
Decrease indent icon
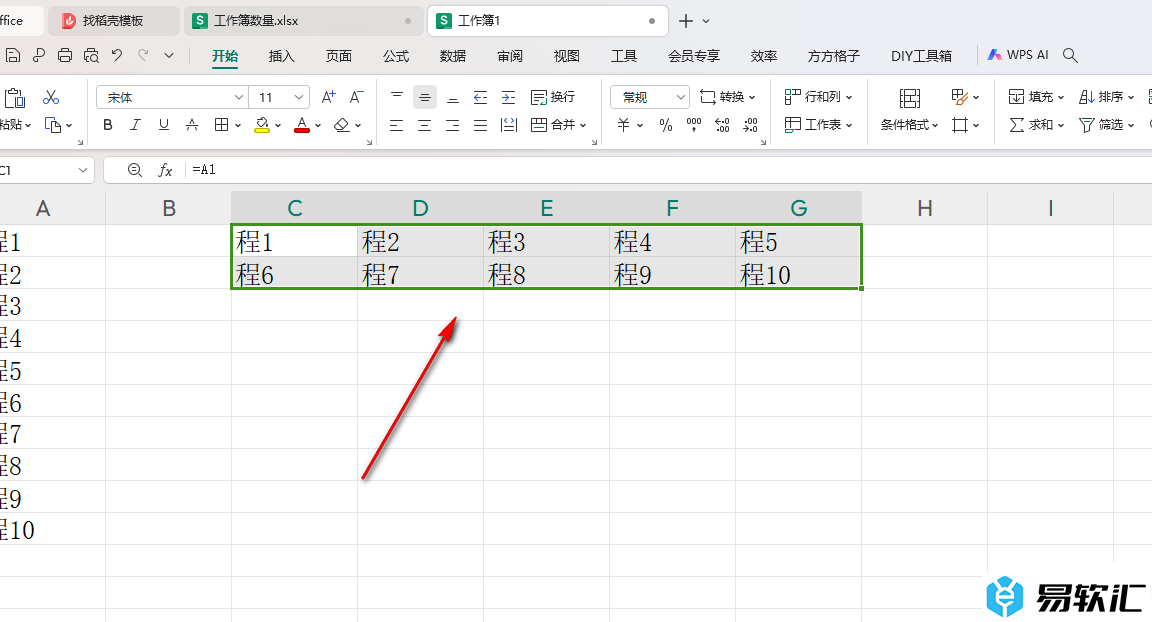point(480,97)
